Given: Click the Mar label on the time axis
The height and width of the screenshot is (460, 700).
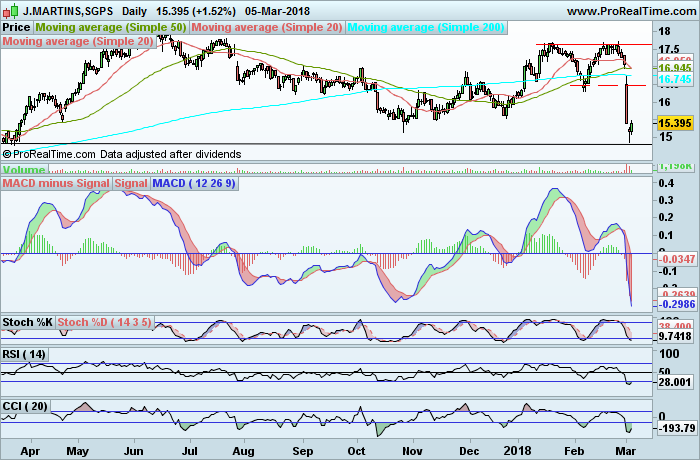Looking at the screenshot, I should (625, 450).
